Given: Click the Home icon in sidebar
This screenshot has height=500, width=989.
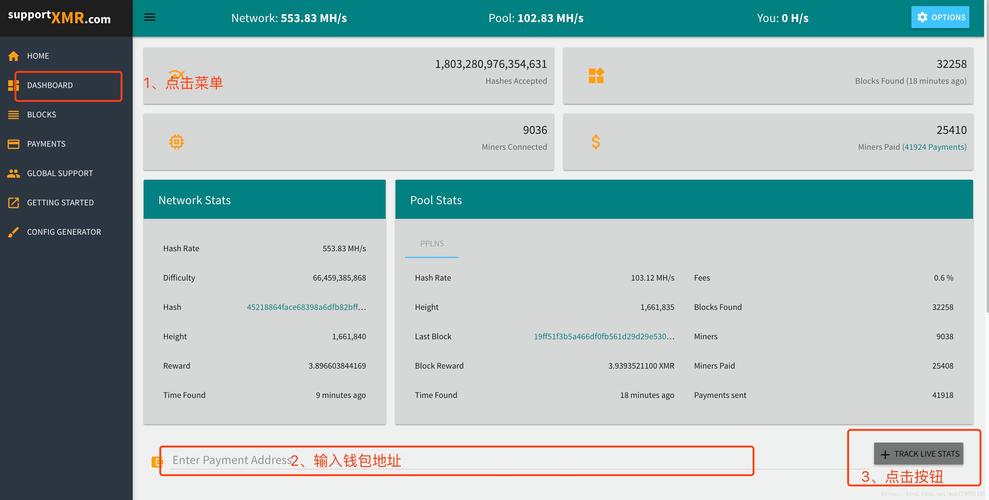Looking at the screenshot, I should pos(13,56).
